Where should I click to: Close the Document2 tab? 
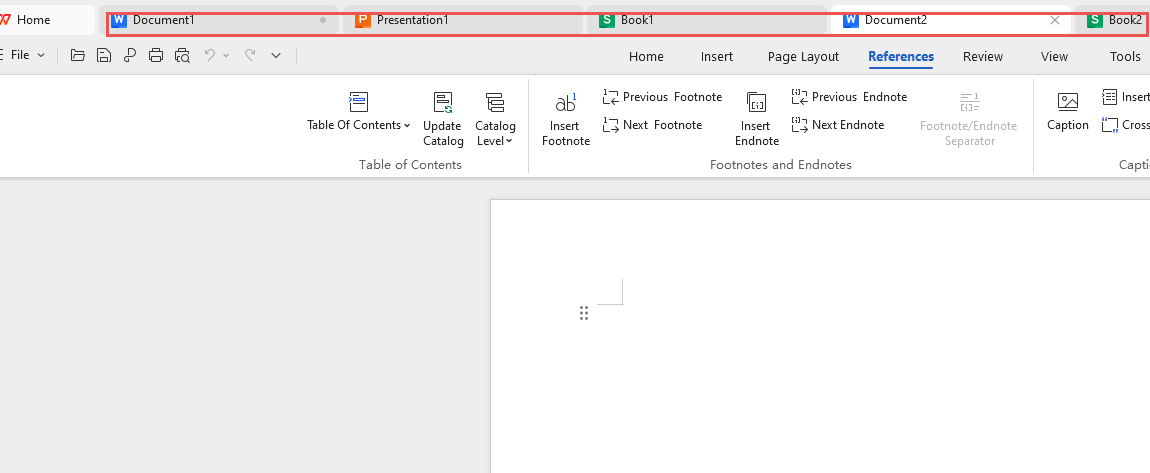1055,20
